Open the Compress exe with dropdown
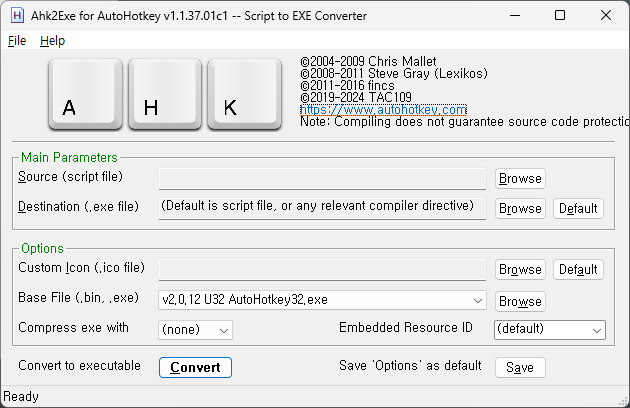The image size is (630, 408). (223, 329)
